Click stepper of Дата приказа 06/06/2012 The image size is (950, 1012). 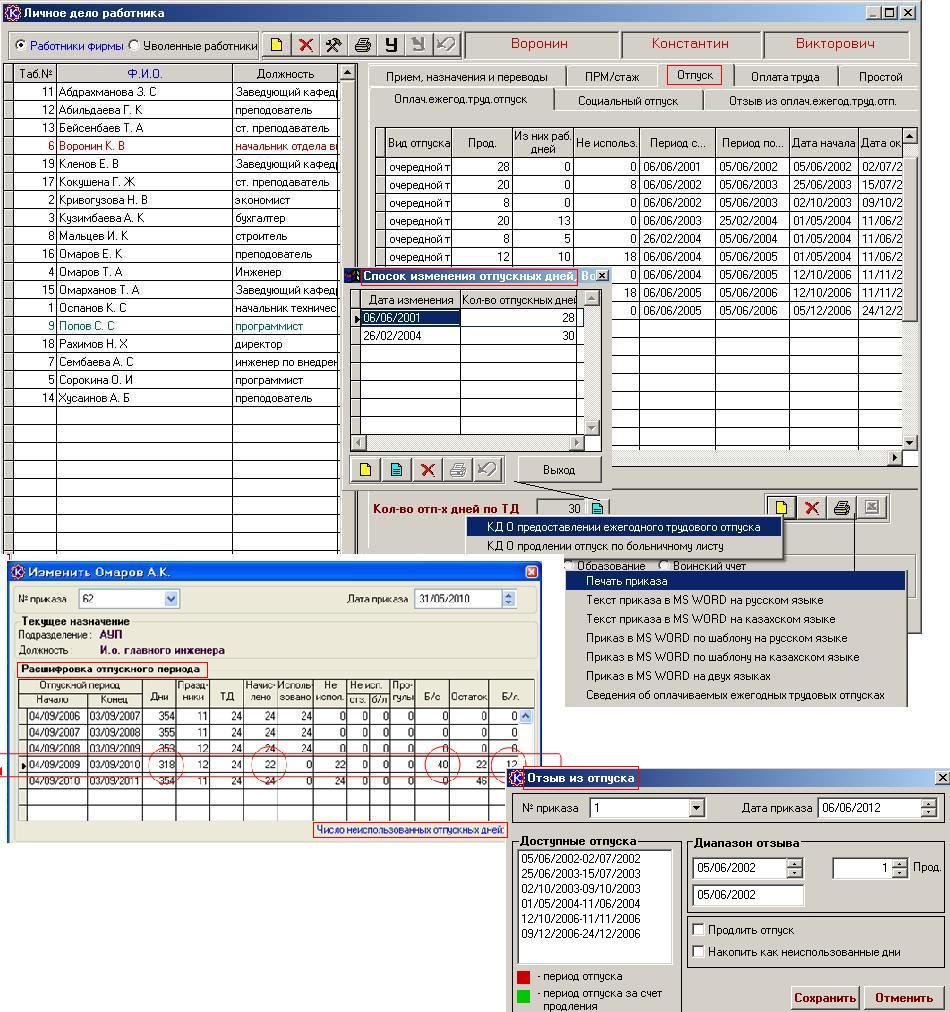pyautogui.click(x=929, y=807)
